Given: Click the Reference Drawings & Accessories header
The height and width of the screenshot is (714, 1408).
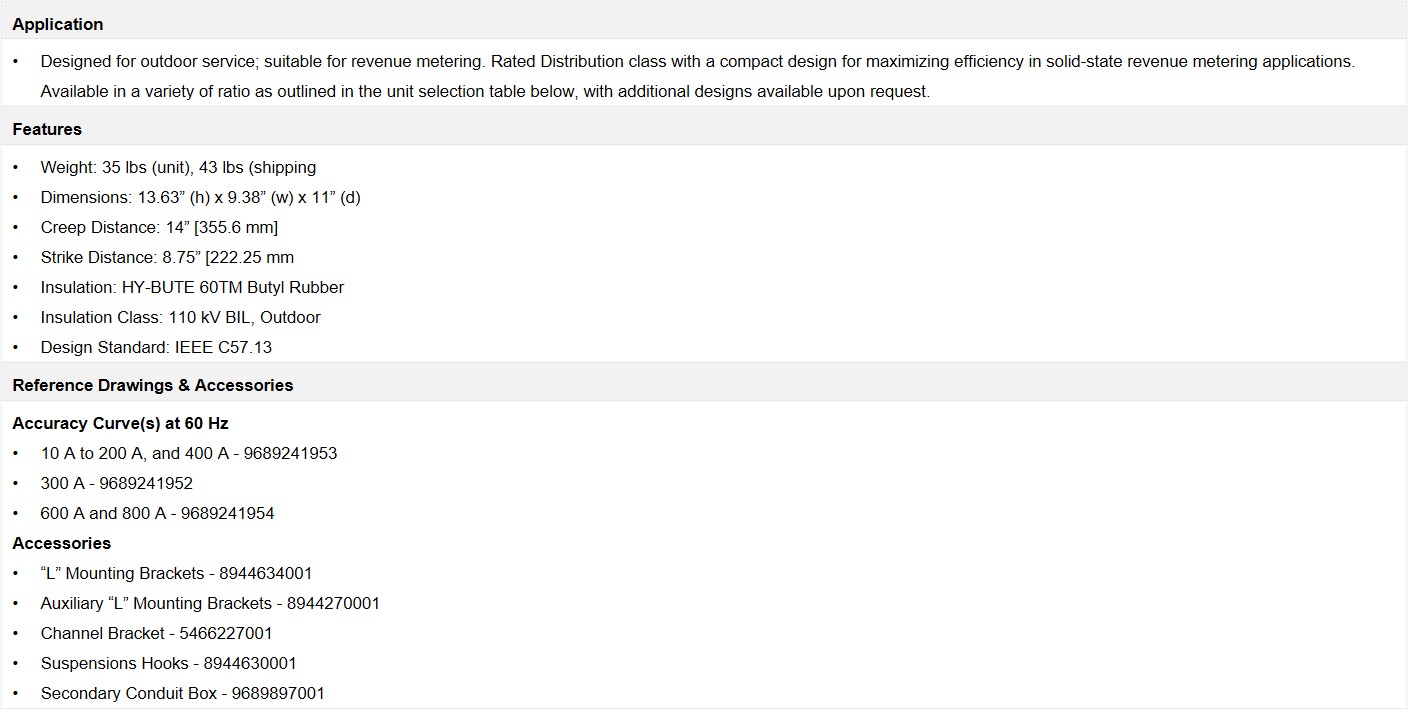Looking at the screenshot, I should pos(153,385).
